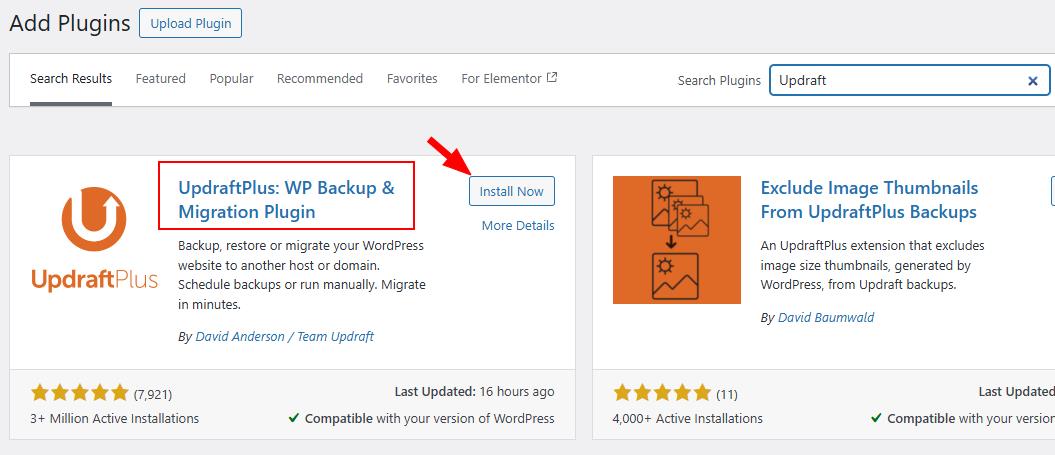Image resolution: width=1055 pixels, height=455 pixels.
Task: Go to the Favorites tab
Action: tap(412, 78)
